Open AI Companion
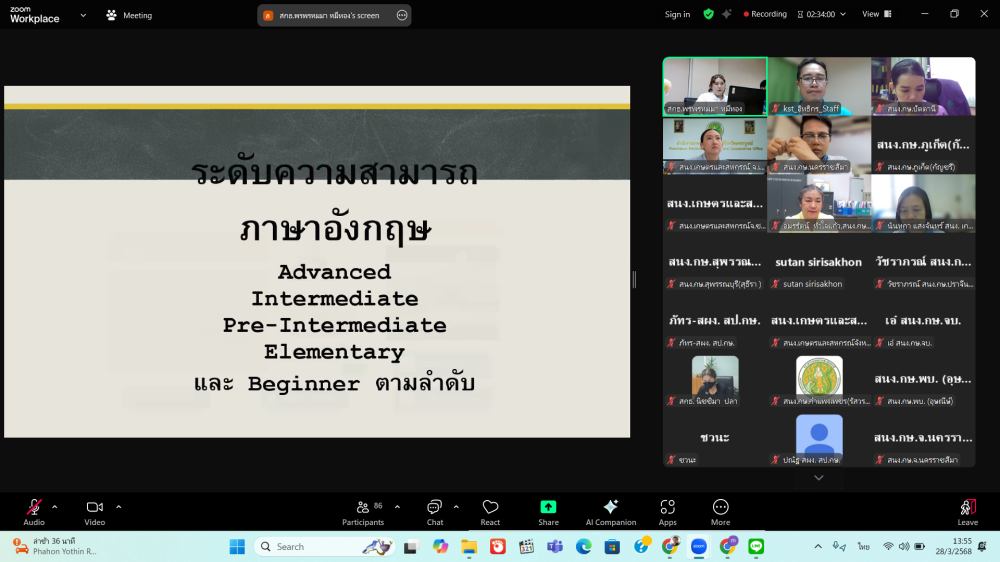 click(610, 512)
